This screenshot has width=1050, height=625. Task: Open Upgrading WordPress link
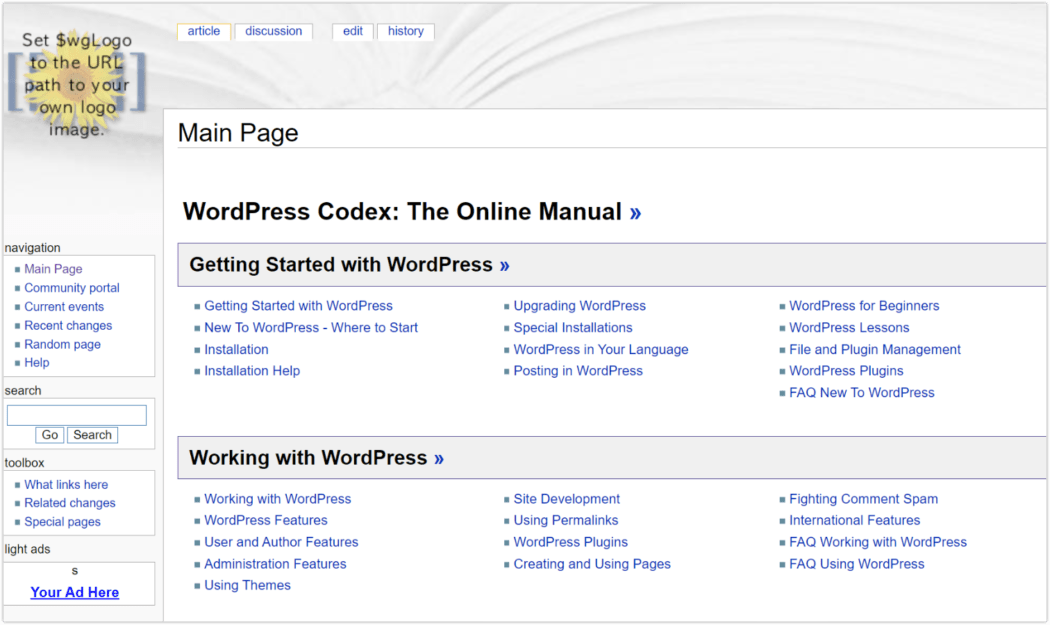(x=580, y=305)
